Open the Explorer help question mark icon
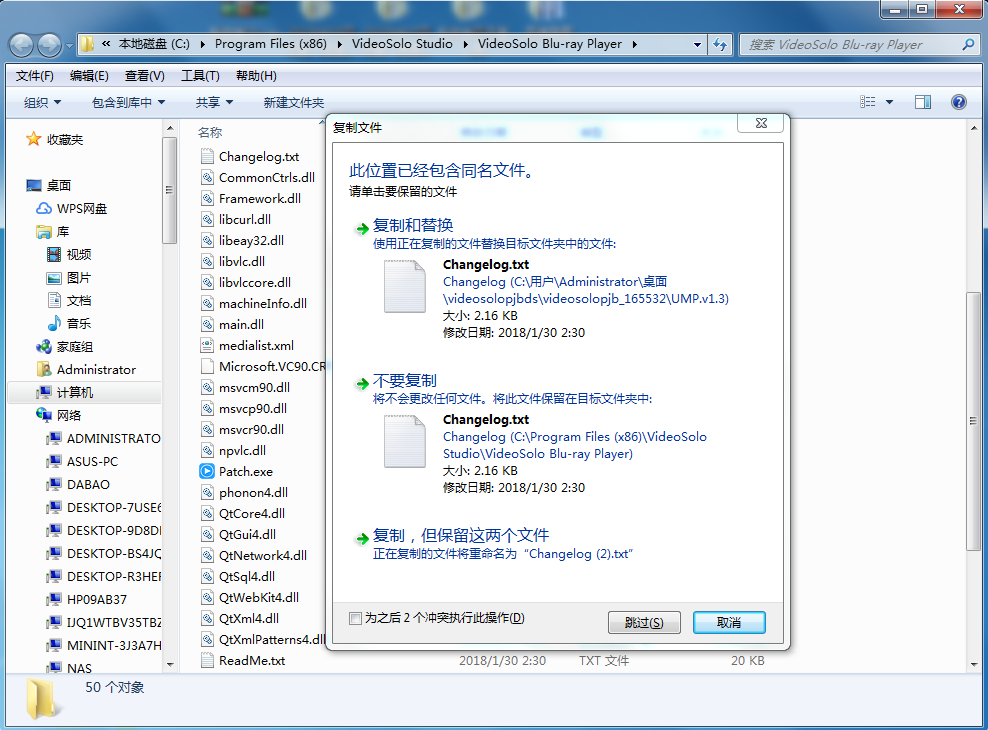Image resolution: width=988 pixels, height=730 pixels. 958,102
